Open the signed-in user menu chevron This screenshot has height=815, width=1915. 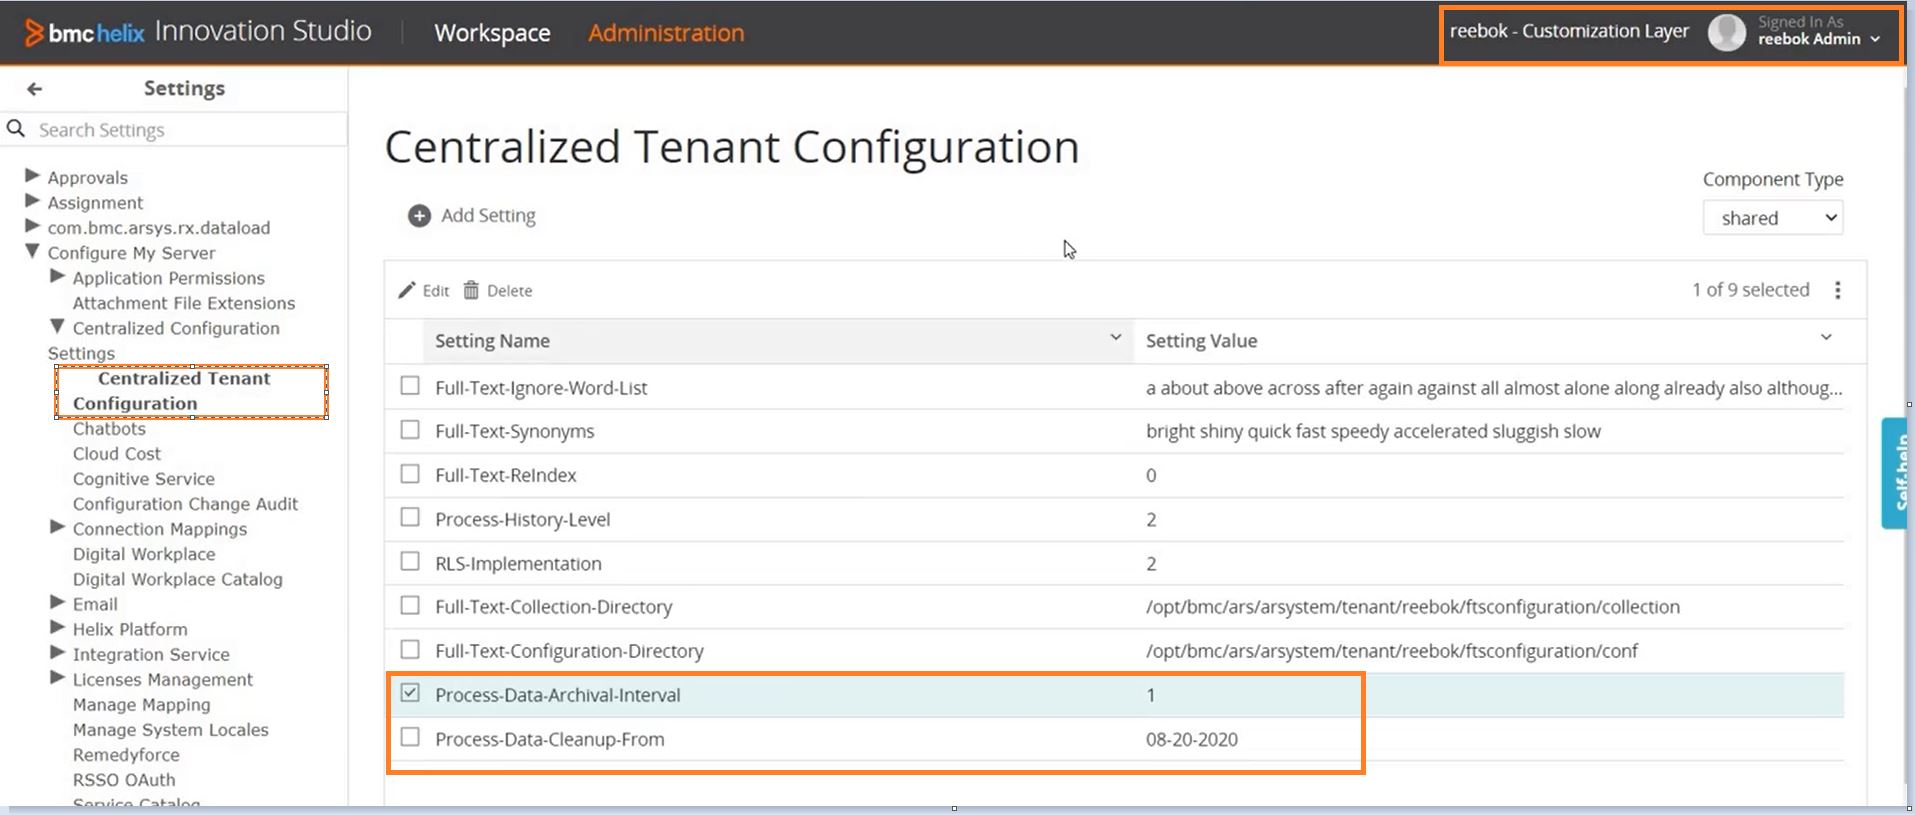click(x=1875, y=40)
